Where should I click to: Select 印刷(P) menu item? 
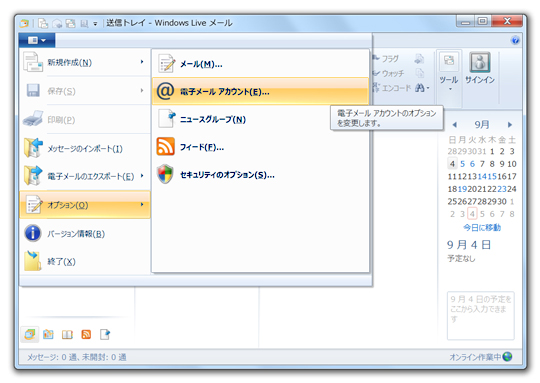click(85, 120)
